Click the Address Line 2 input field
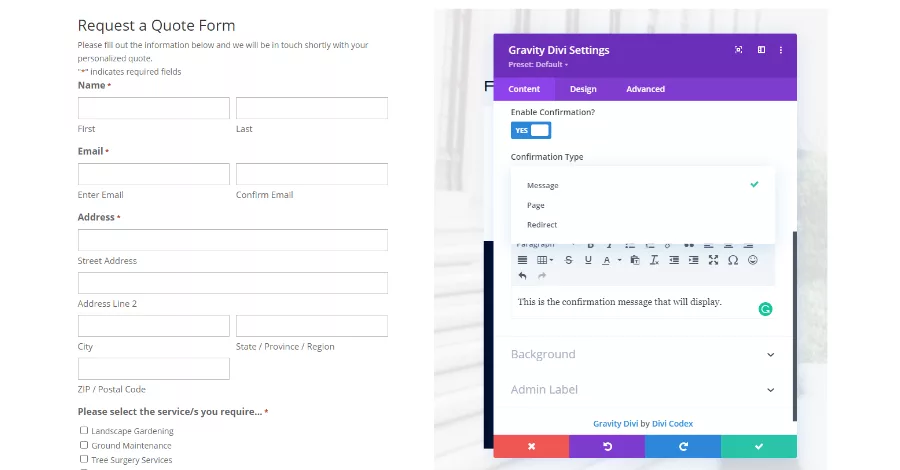Screen dimensions: 900x470 click(233, 283)
